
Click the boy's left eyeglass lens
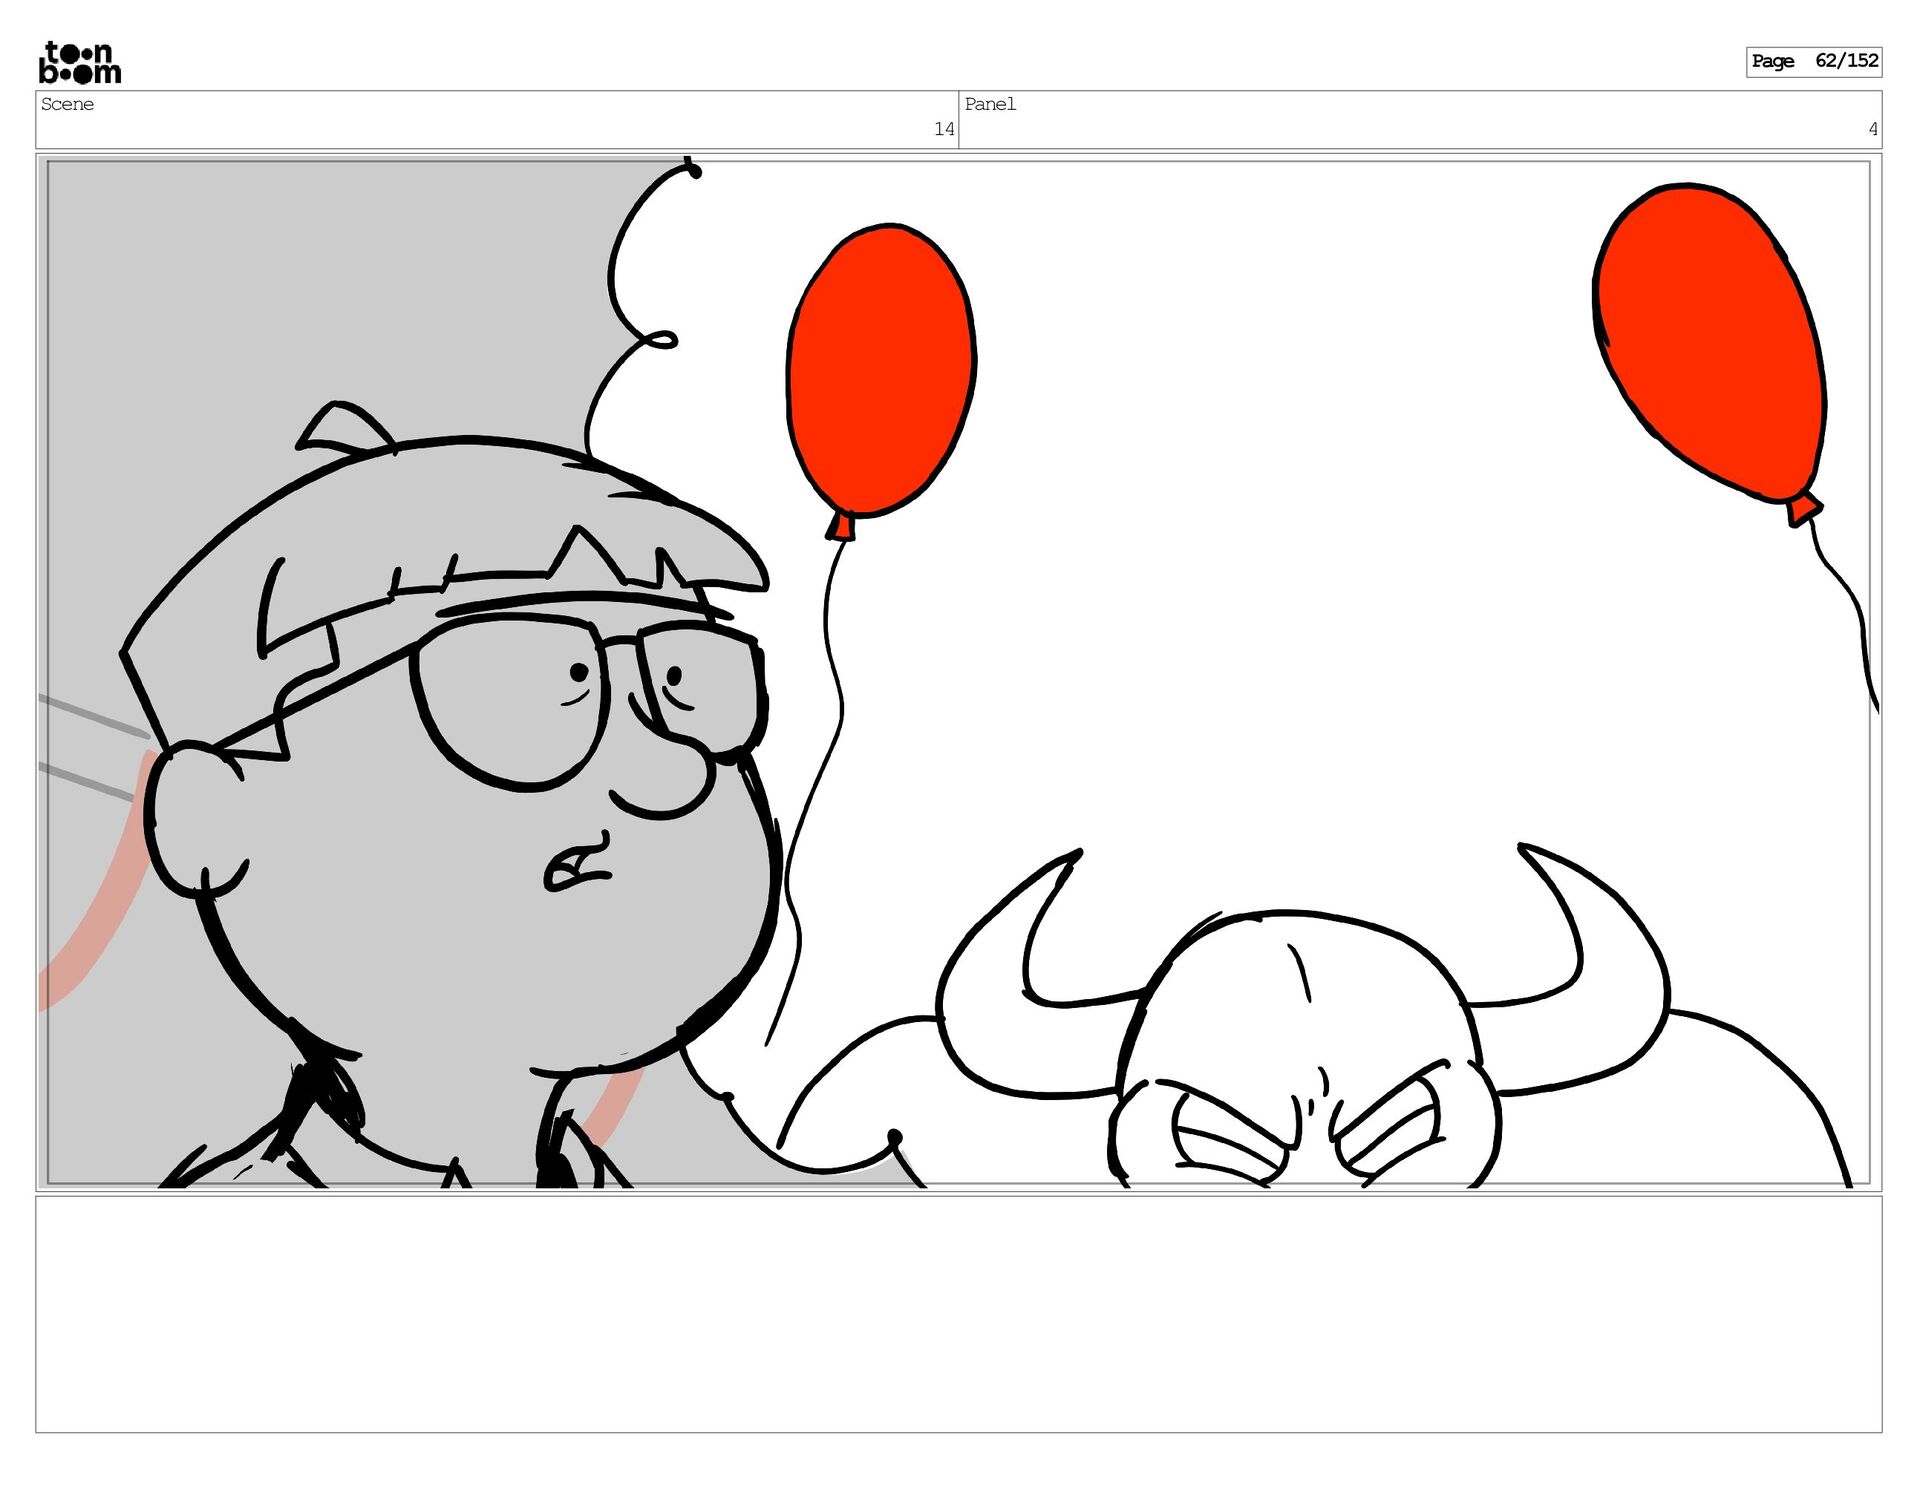tap(510, 700)
